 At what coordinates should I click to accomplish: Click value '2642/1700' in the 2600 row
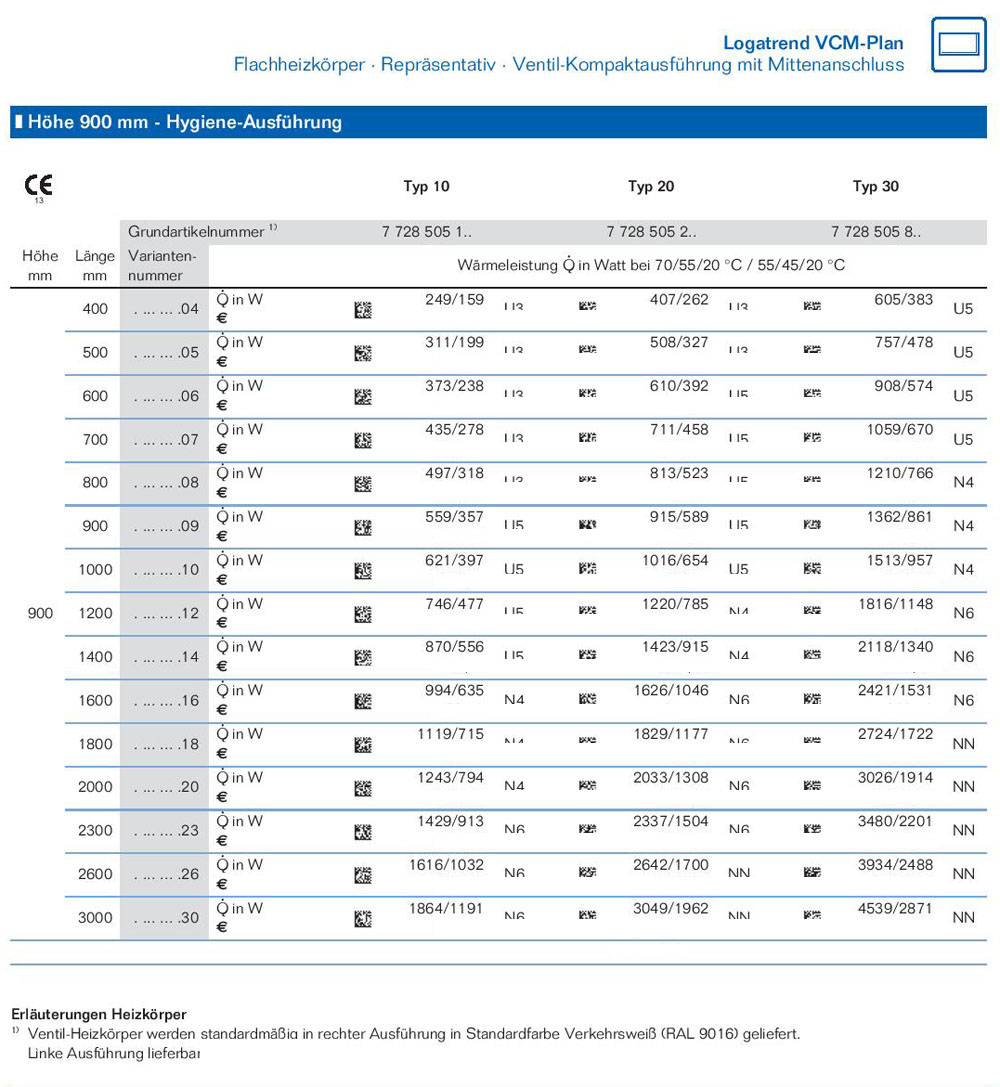pyautogui.click(x=671, y=865)
